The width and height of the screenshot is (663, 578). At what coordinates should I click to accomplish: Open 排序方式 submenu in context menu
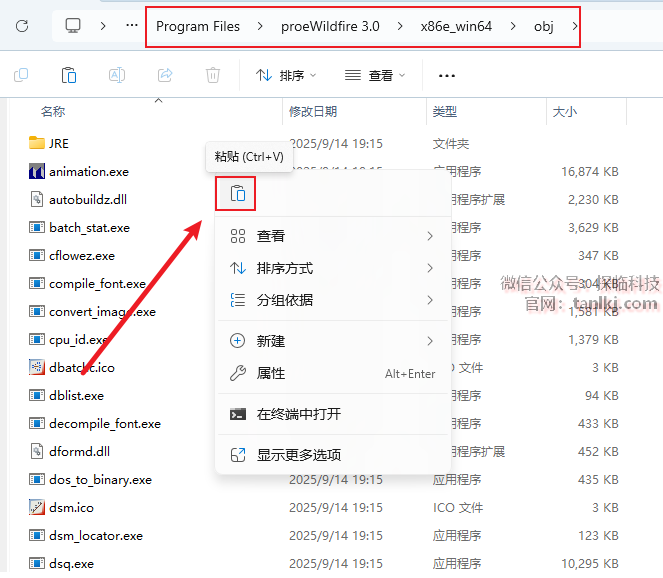point(332,268)
